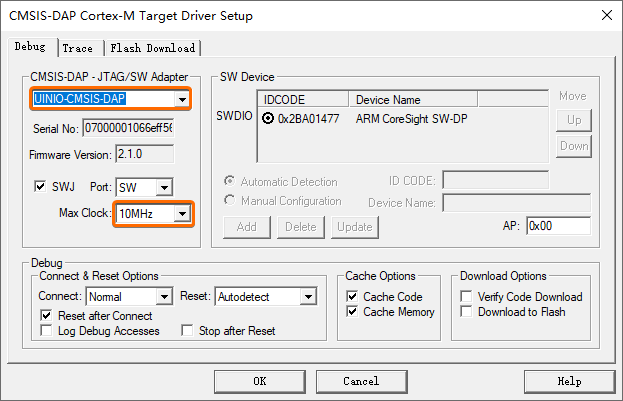The width and height of the screenshot is (623, 401).
Task: Click the Cancel button
Action: (361, 382)
